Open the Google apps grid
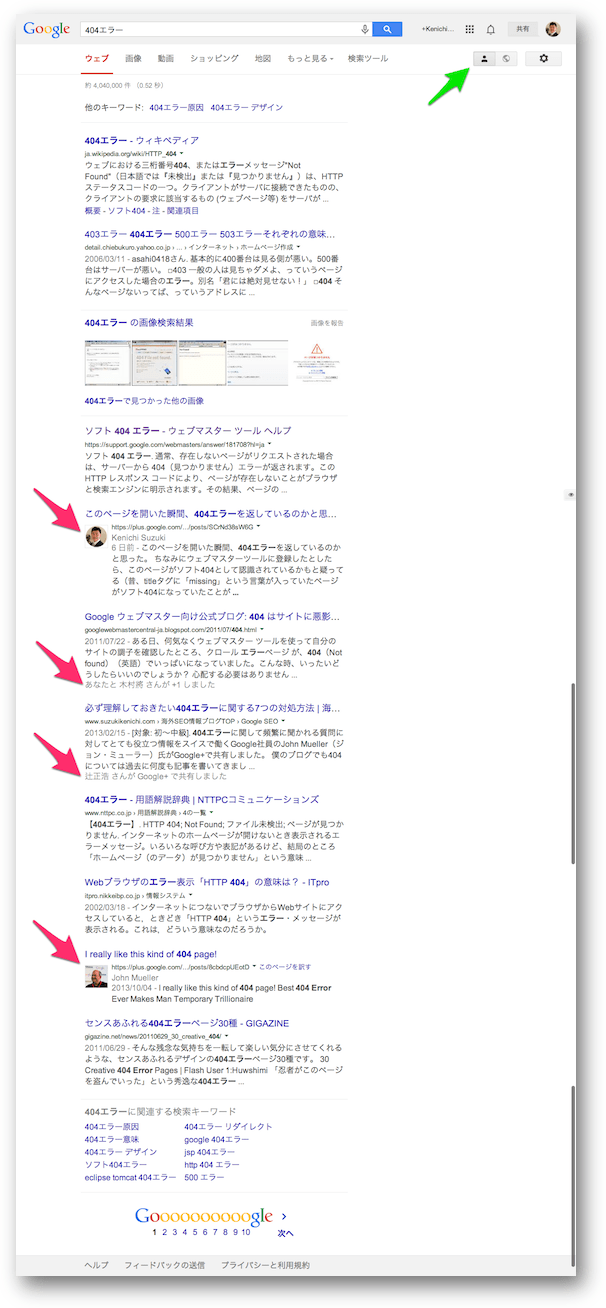This screenshot has width=606, height=1308. (470, 30)
